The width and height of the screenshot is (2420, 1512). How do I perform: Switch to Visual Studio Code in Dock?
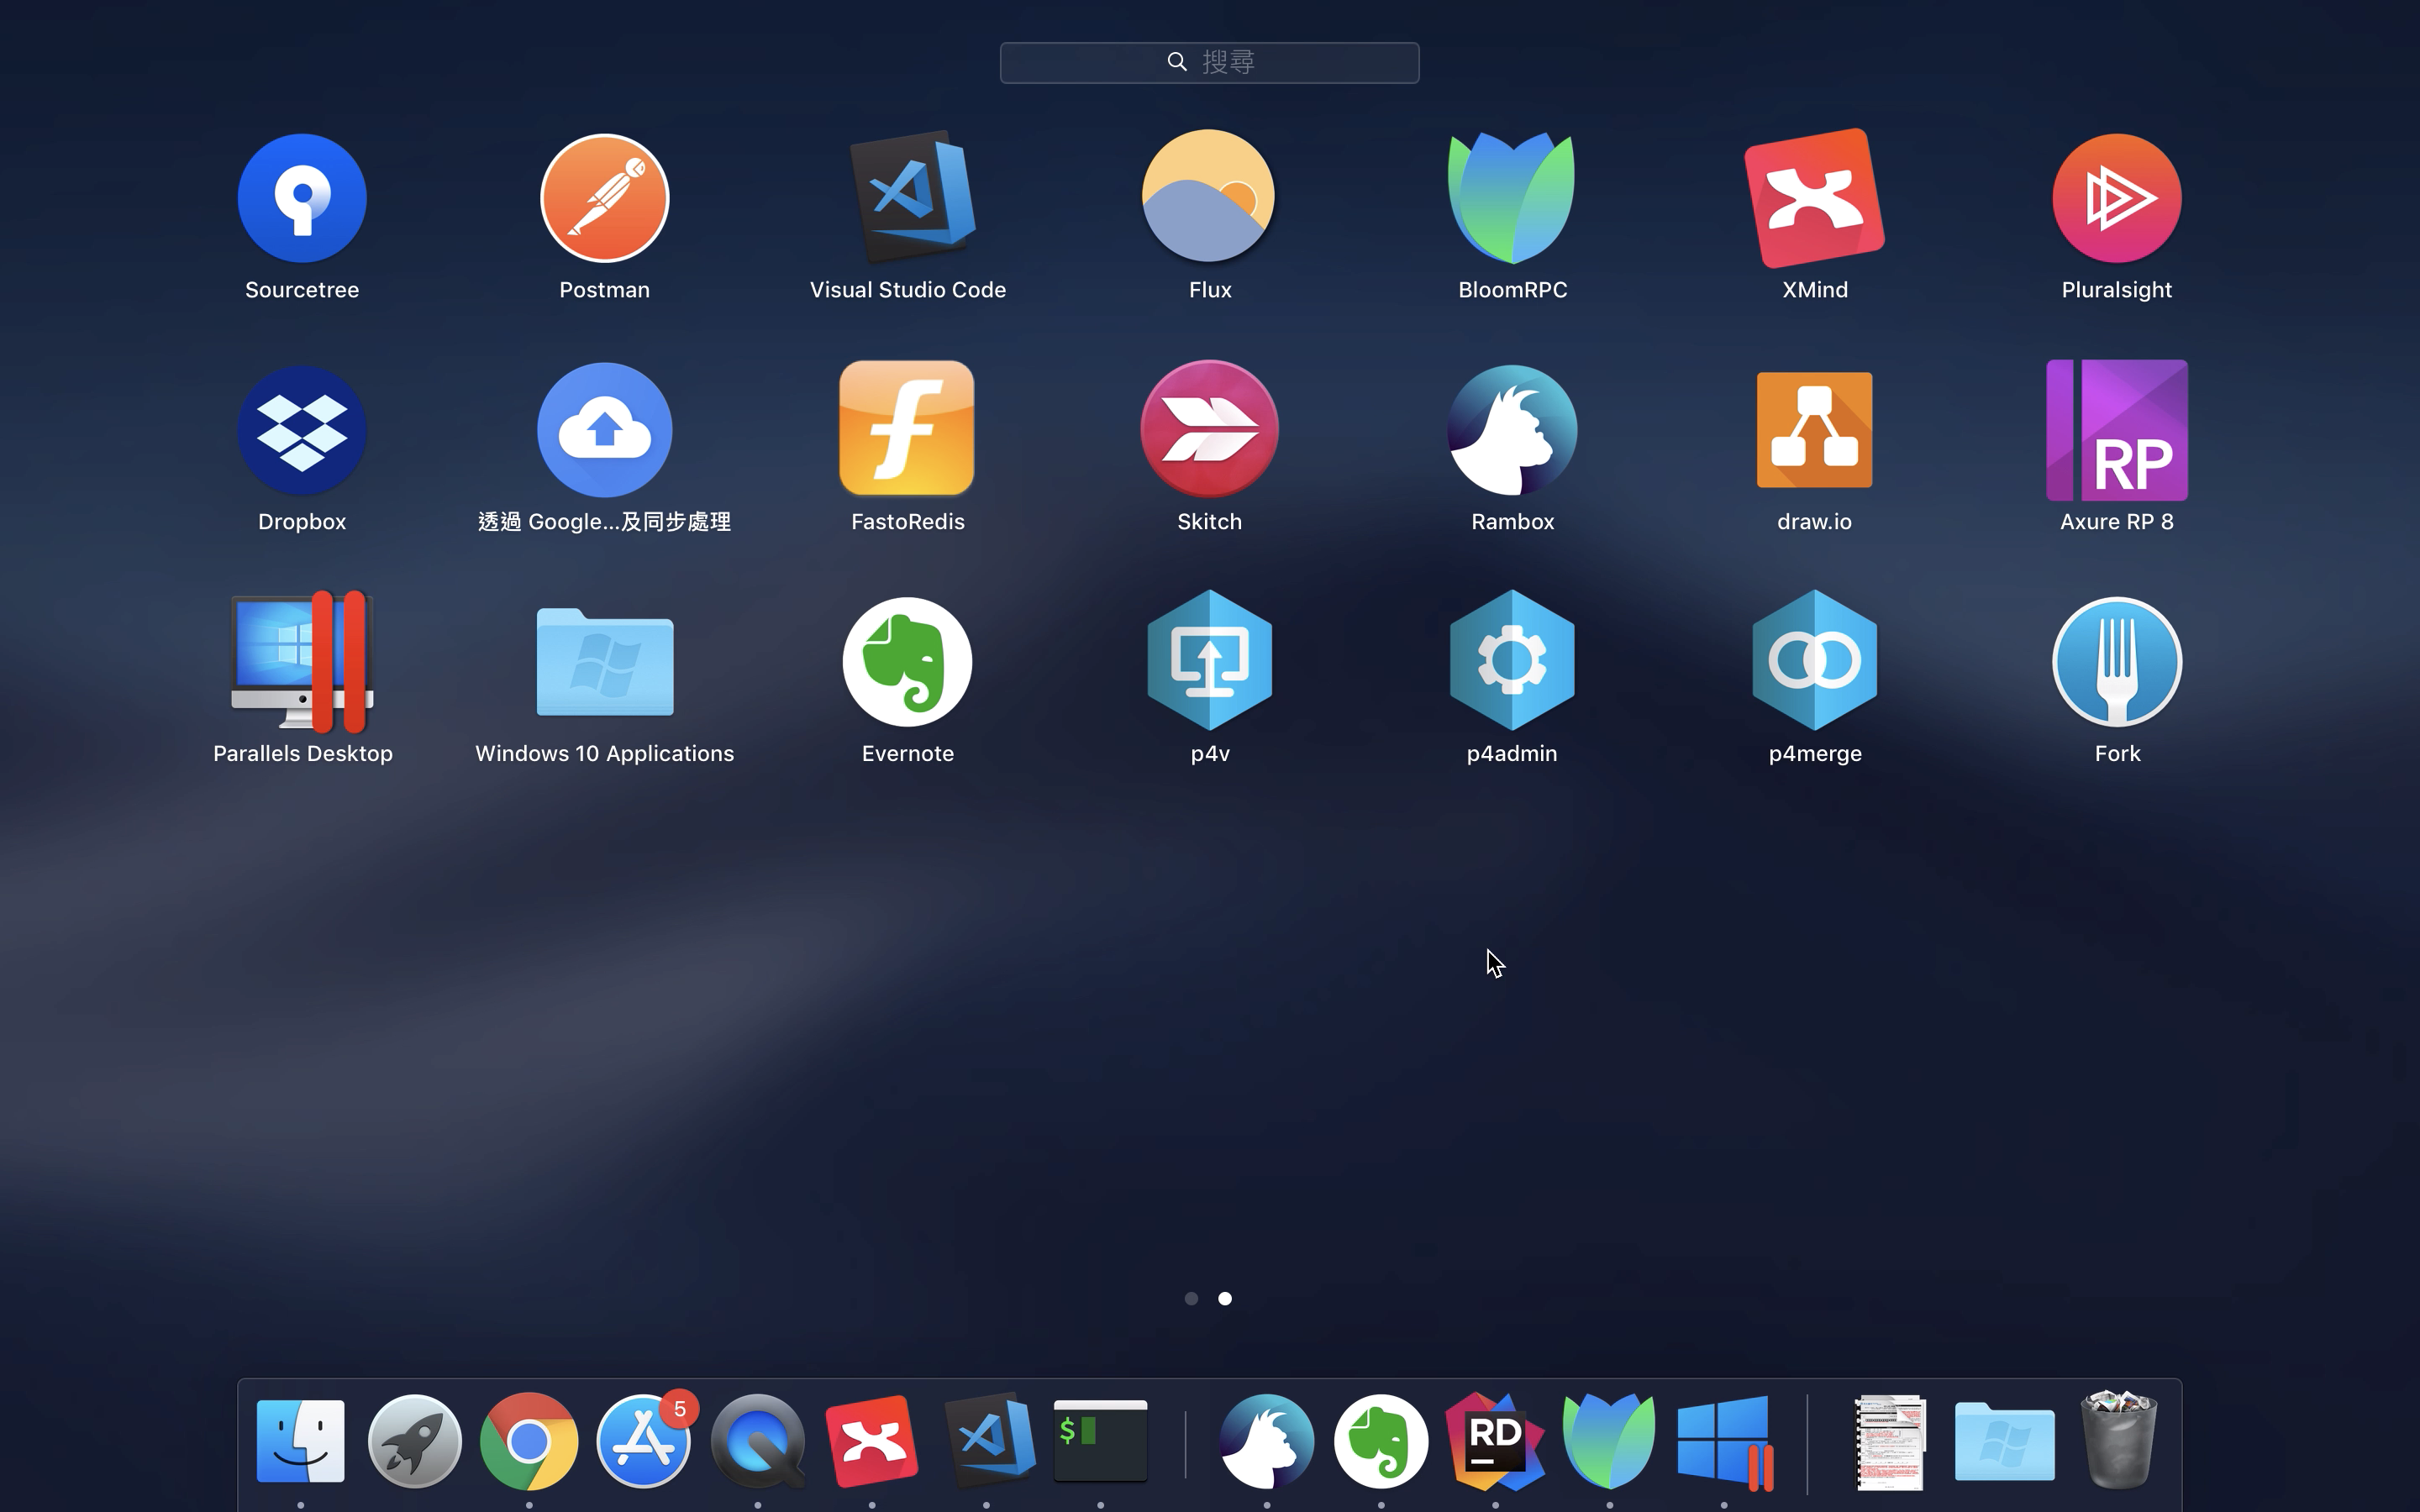pyautogui.click(x=989, y=1441)
